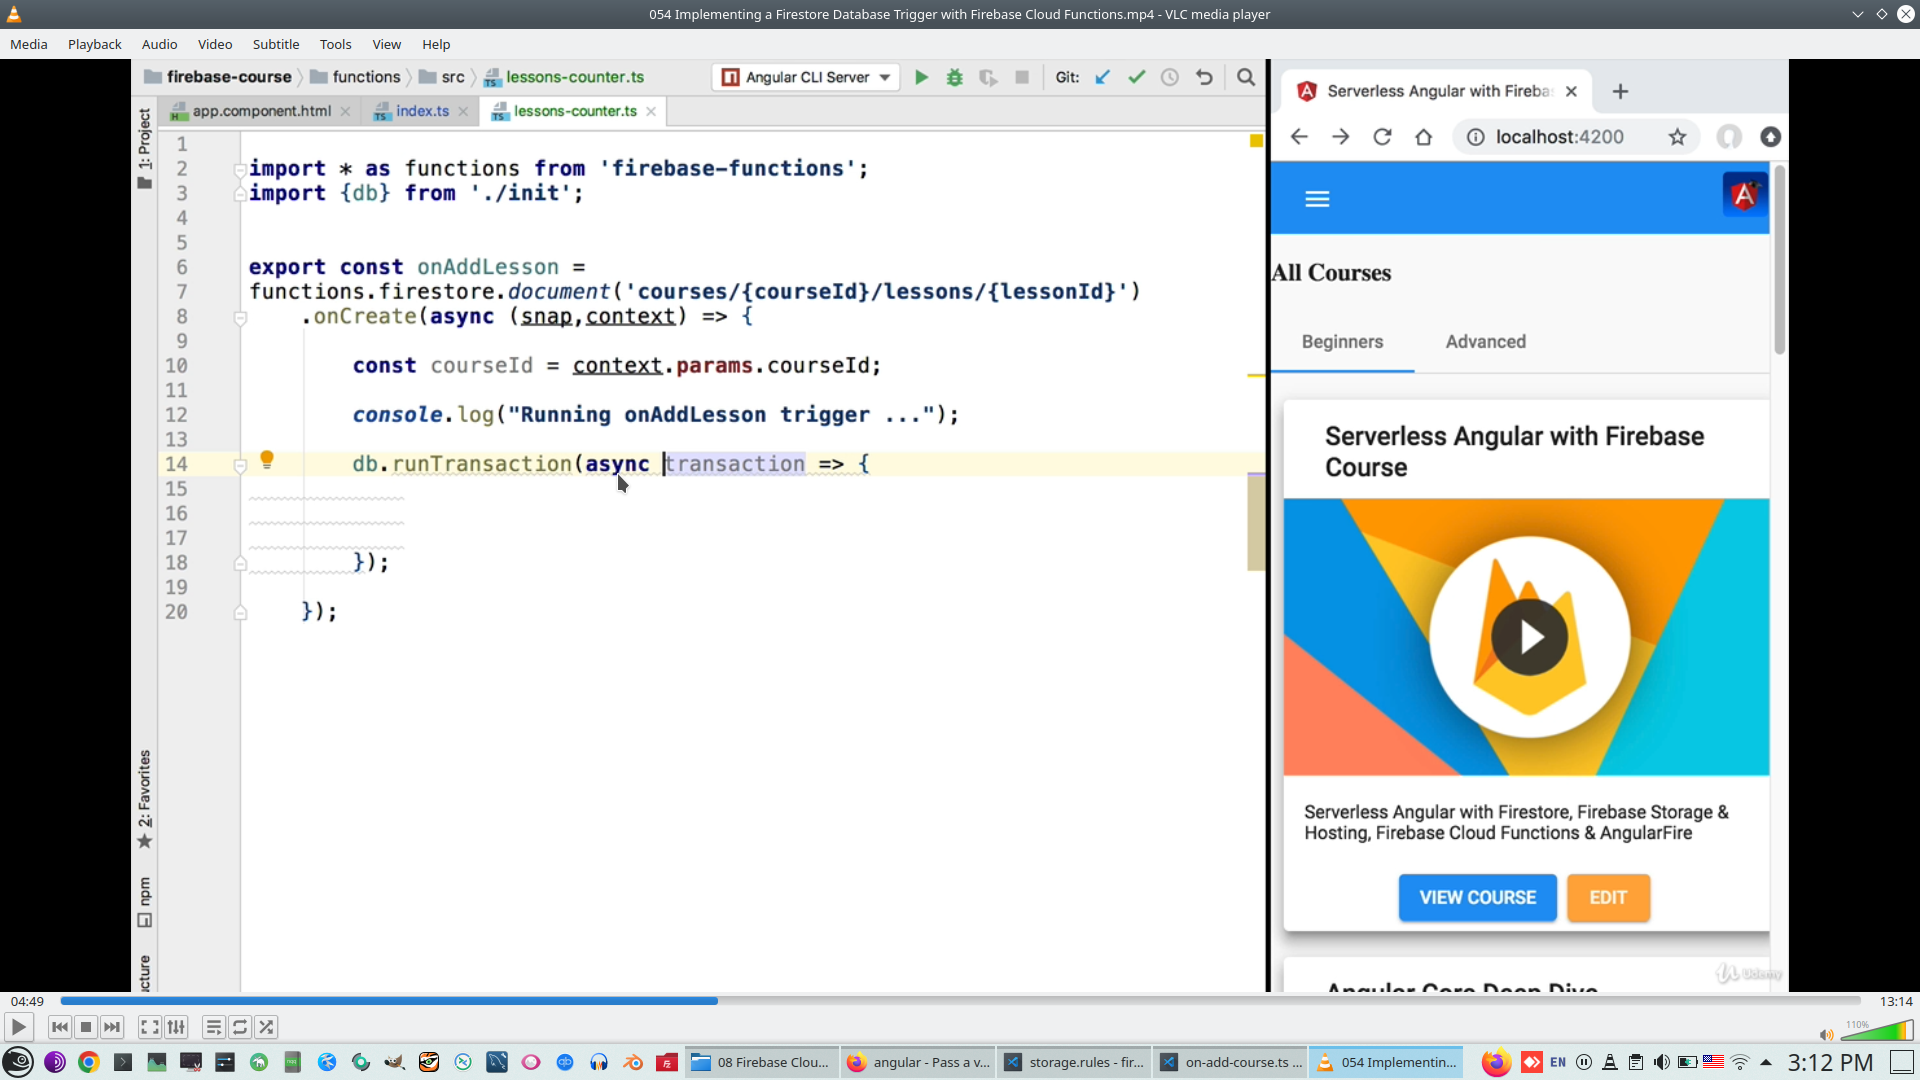1920x1080 pixels.
Task: Open the Playback menu in VLC
Action: coord(94,44)
